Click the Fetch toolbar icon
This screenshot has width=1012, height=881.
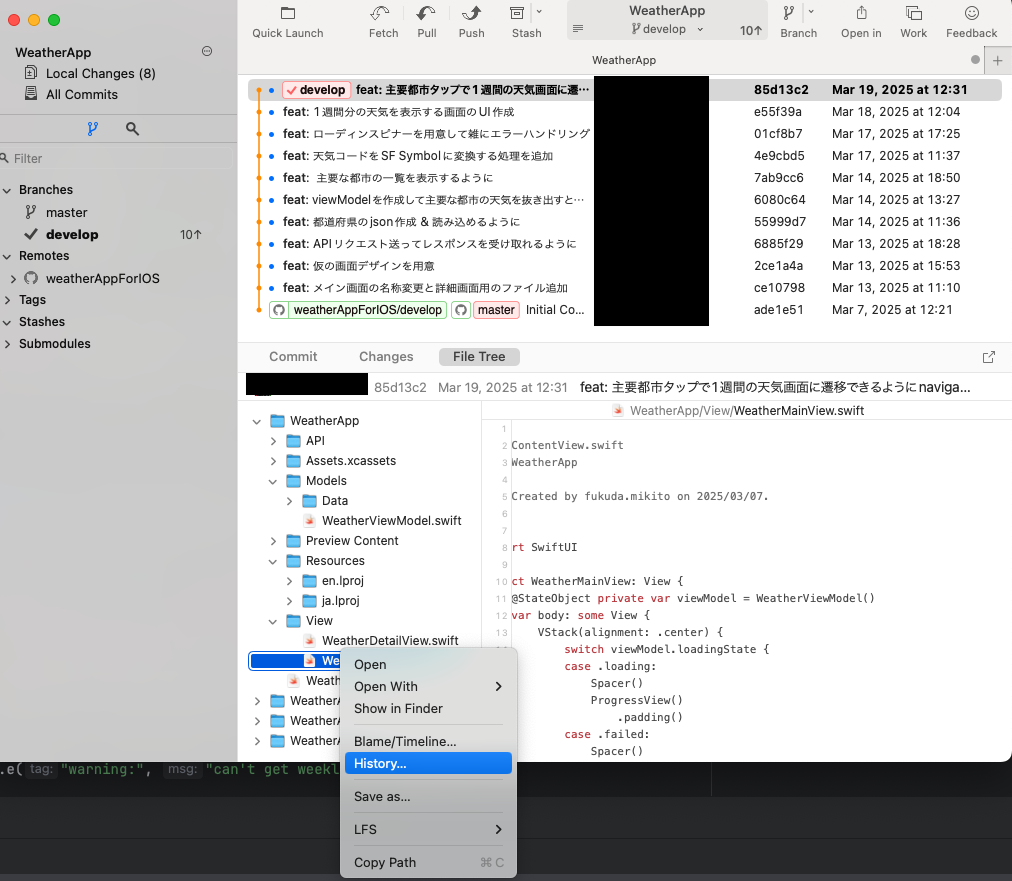click(382, 22)
